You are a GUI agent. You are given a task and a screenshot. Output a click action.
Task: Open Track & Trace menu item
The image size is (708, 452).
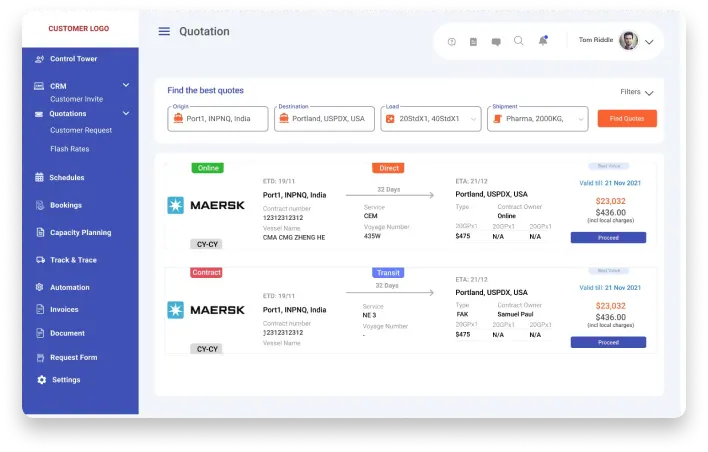tap(73, 260)
